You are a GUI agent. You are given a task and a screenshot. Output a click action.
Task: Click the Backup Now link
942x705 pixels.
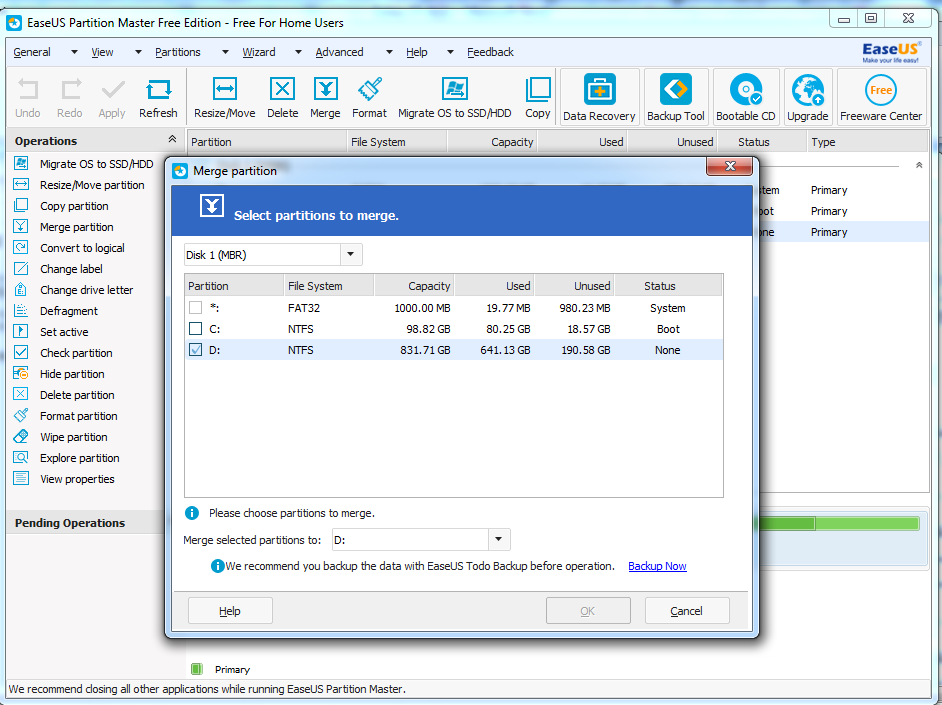(657, 566)
